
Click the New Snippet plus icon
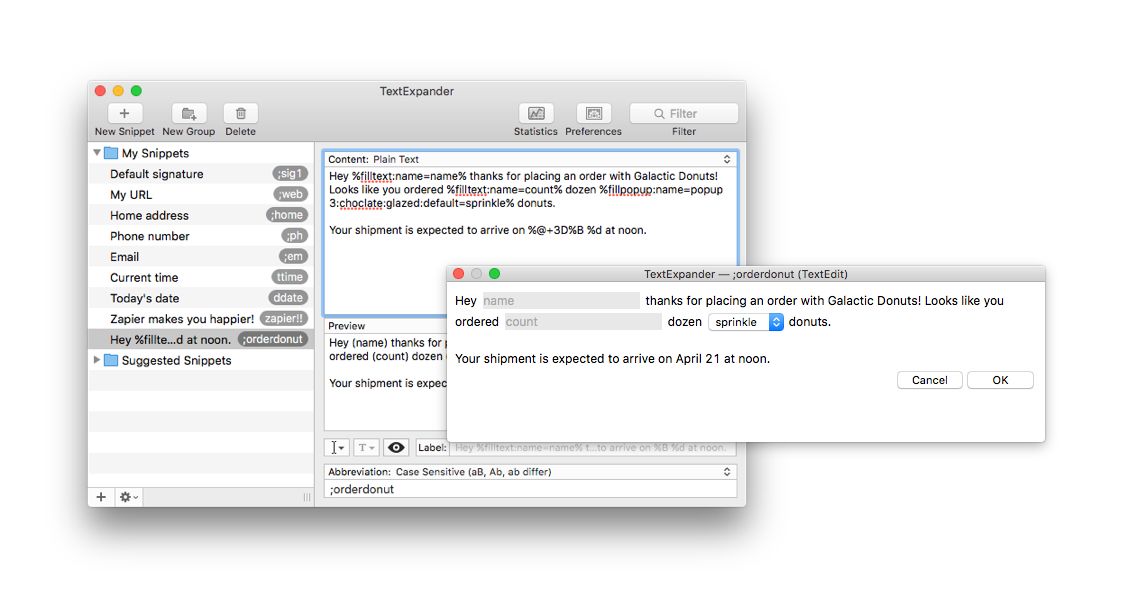coord(124,113)
